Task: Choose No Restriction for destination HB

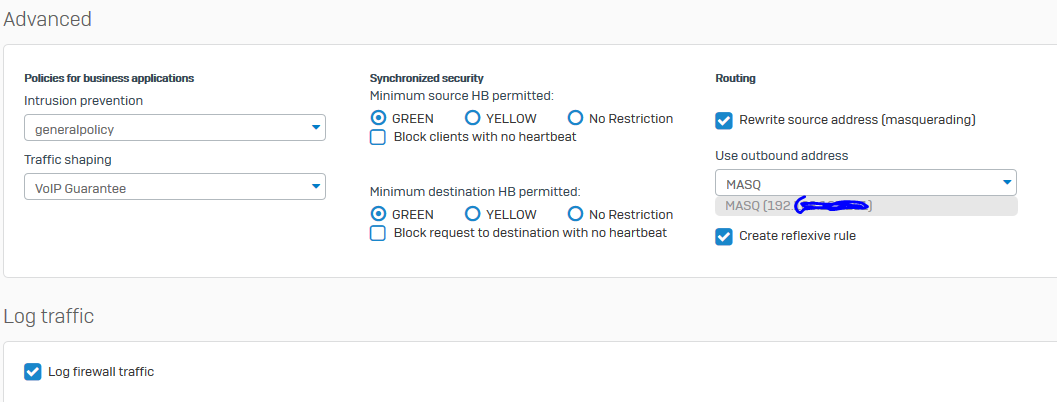Action: pos(576,214)
